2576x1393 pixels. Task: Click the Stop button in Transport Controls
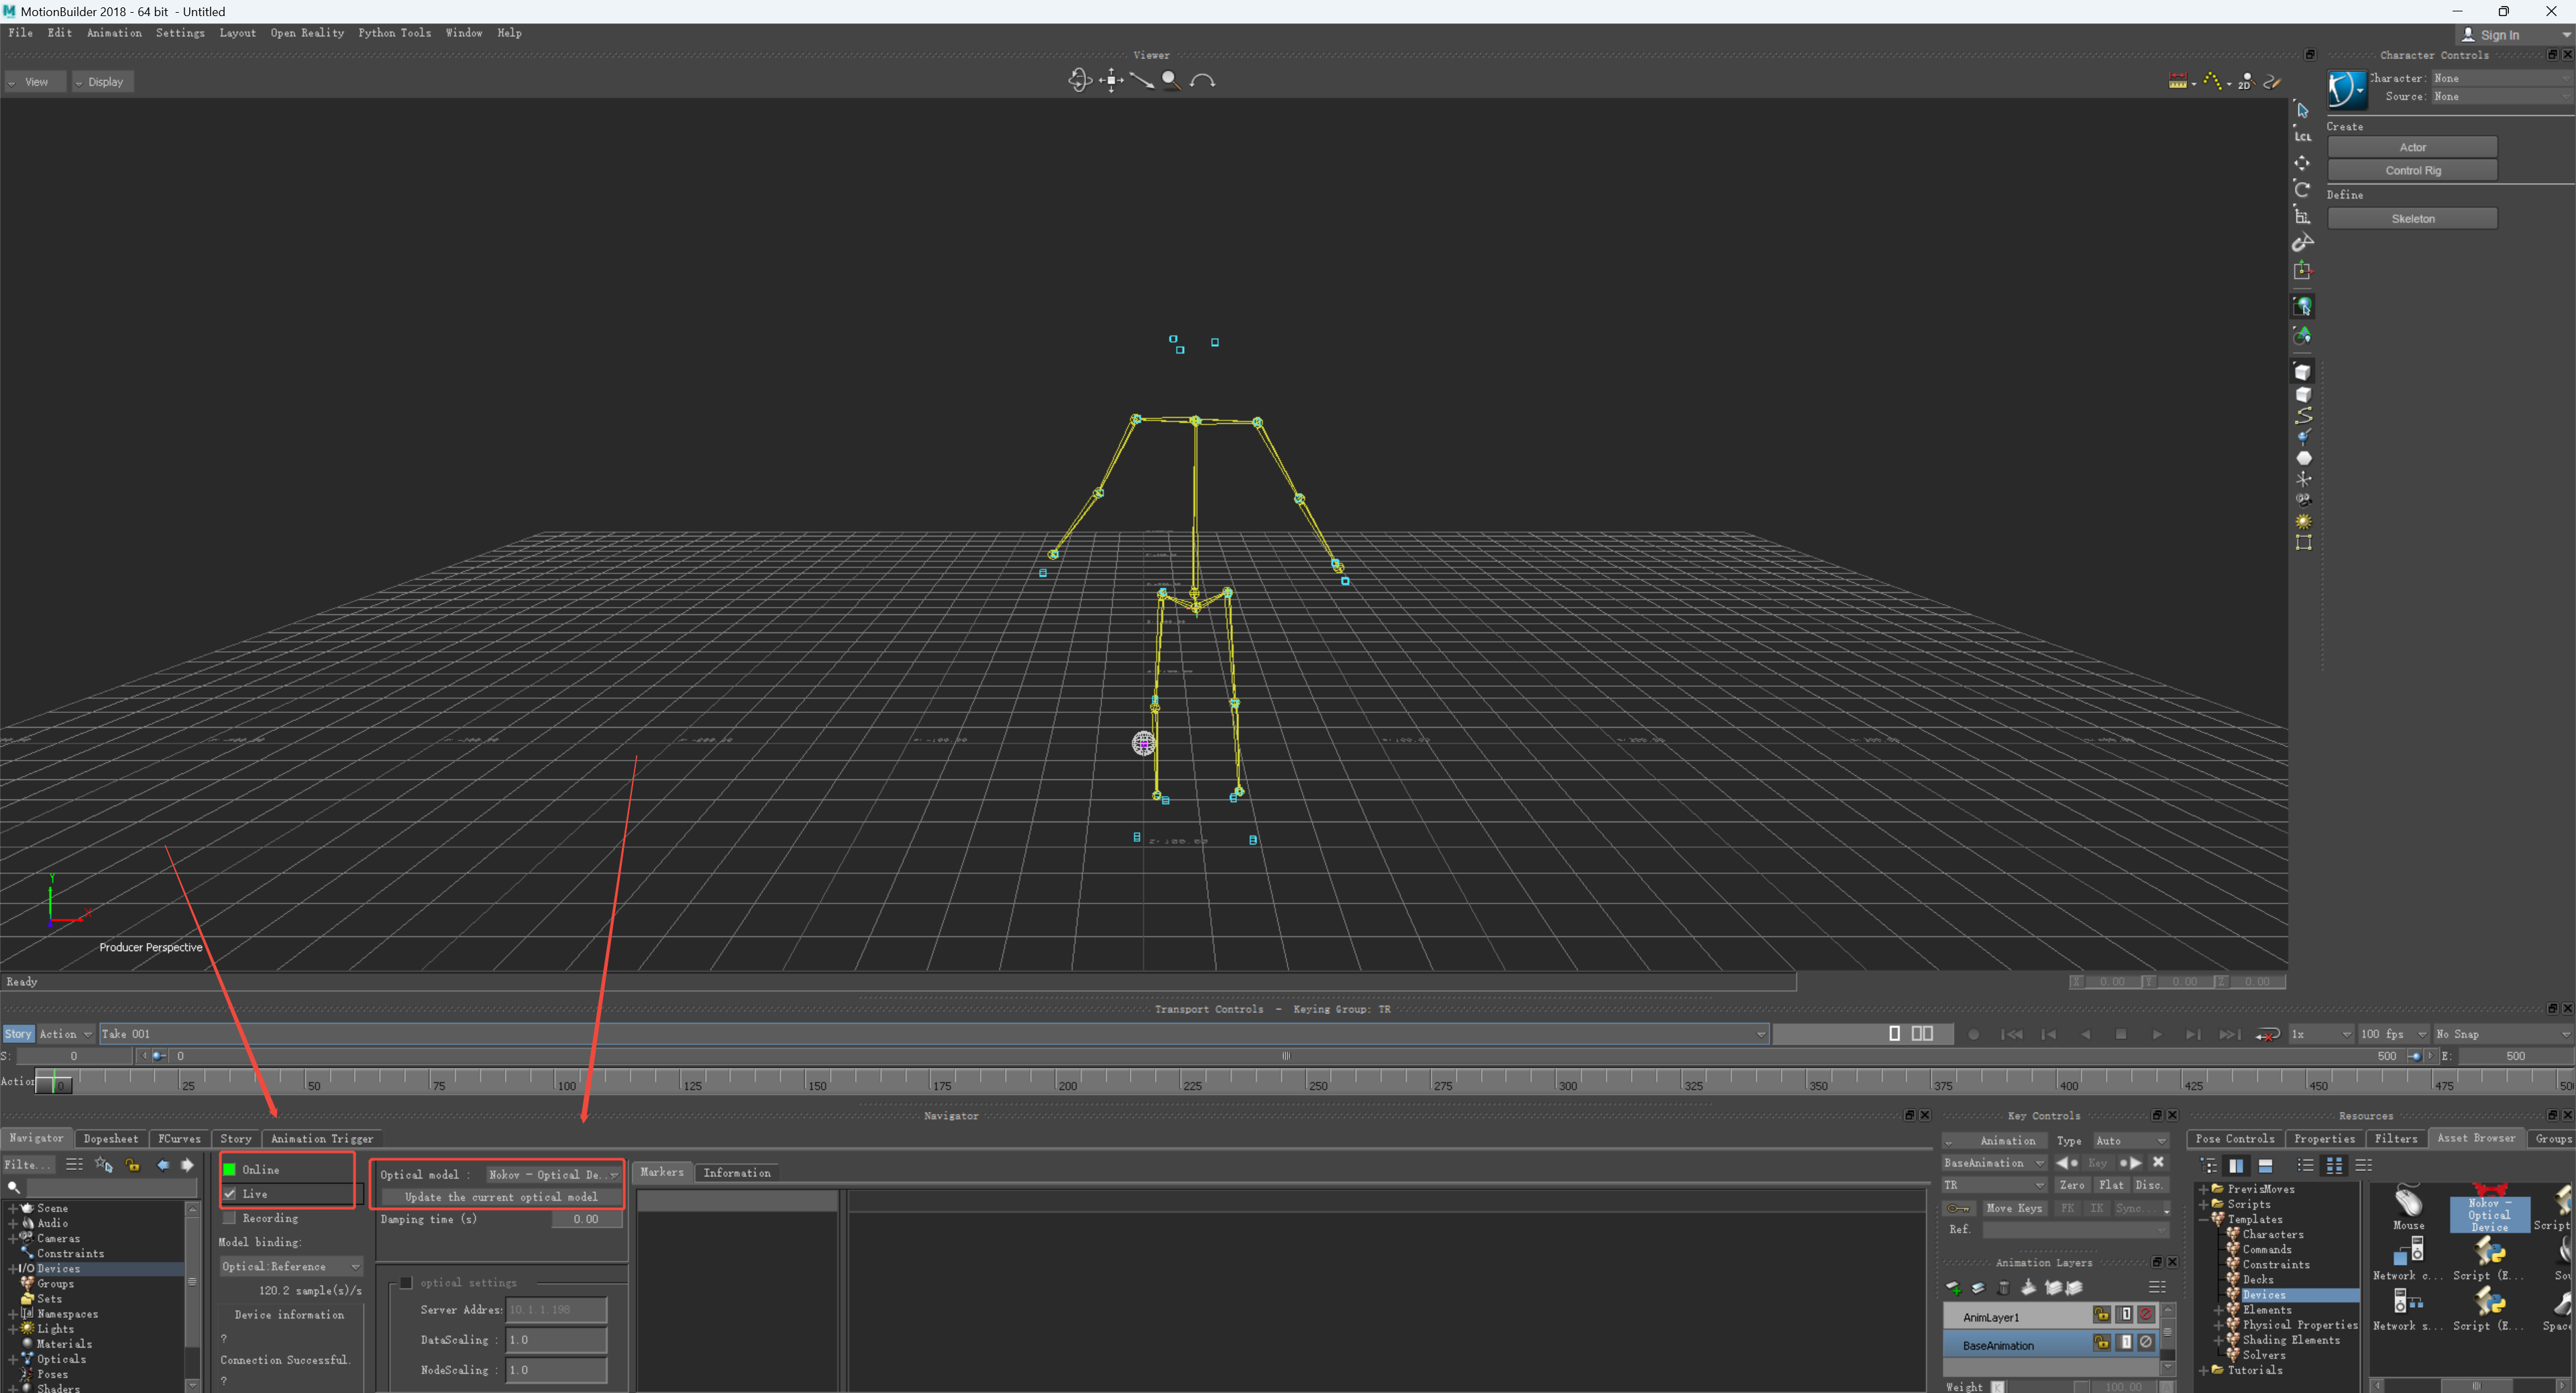(x=2121, y=1034)
